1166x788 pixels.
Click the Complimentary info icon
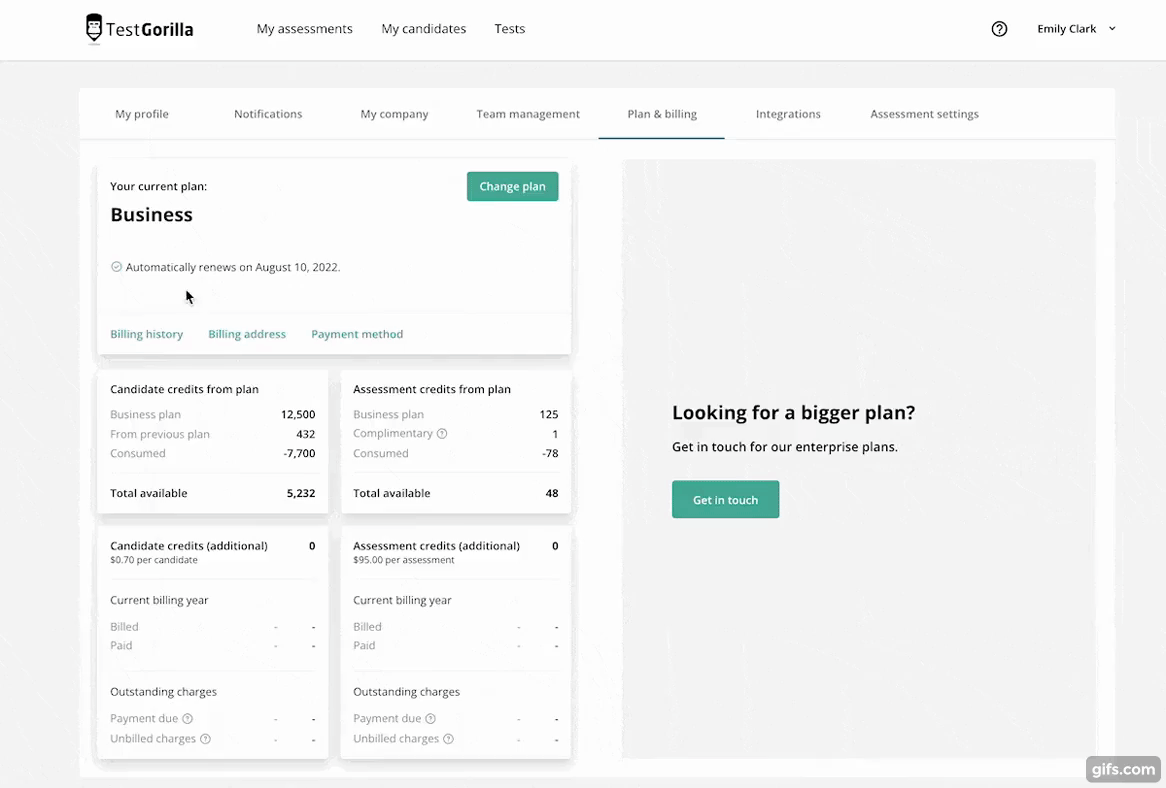click(442, 434)
